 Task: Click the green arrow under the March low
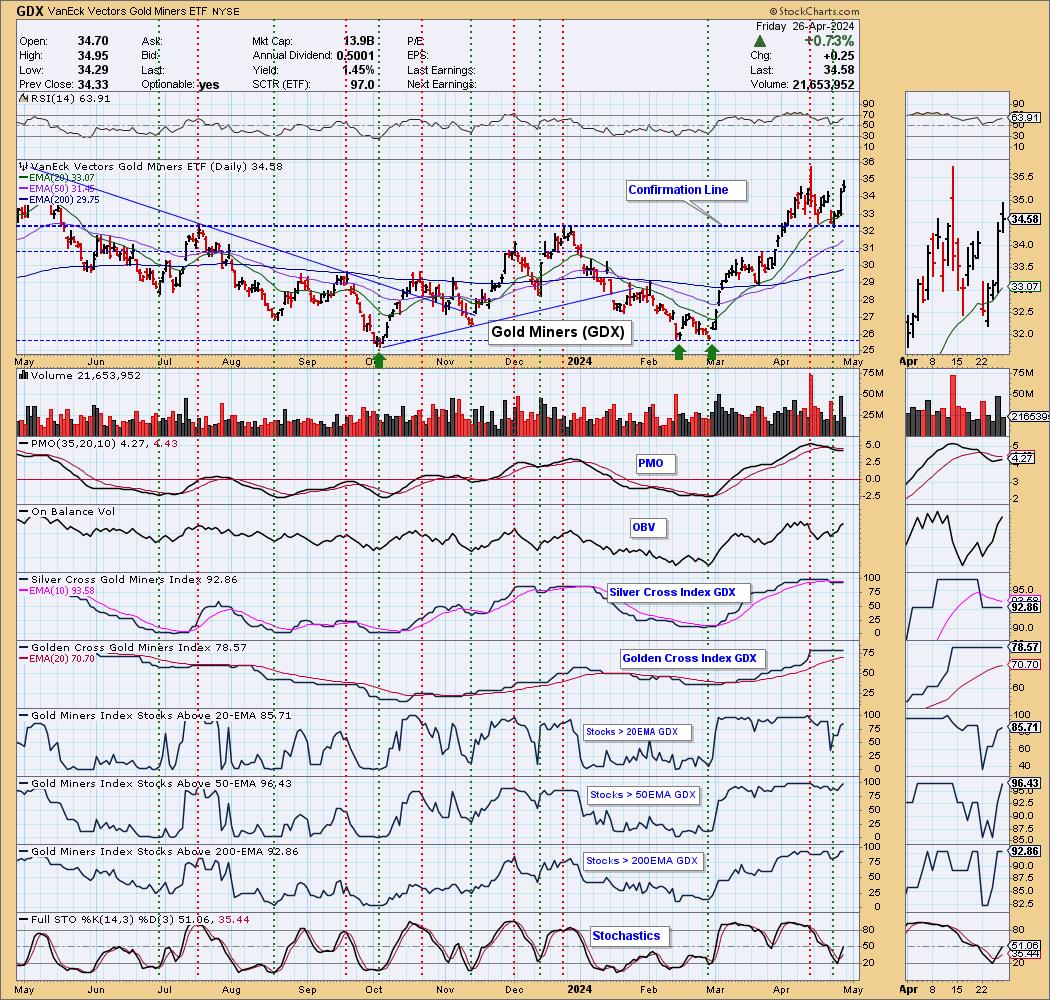pyautogui.click(x=712, y=352)
